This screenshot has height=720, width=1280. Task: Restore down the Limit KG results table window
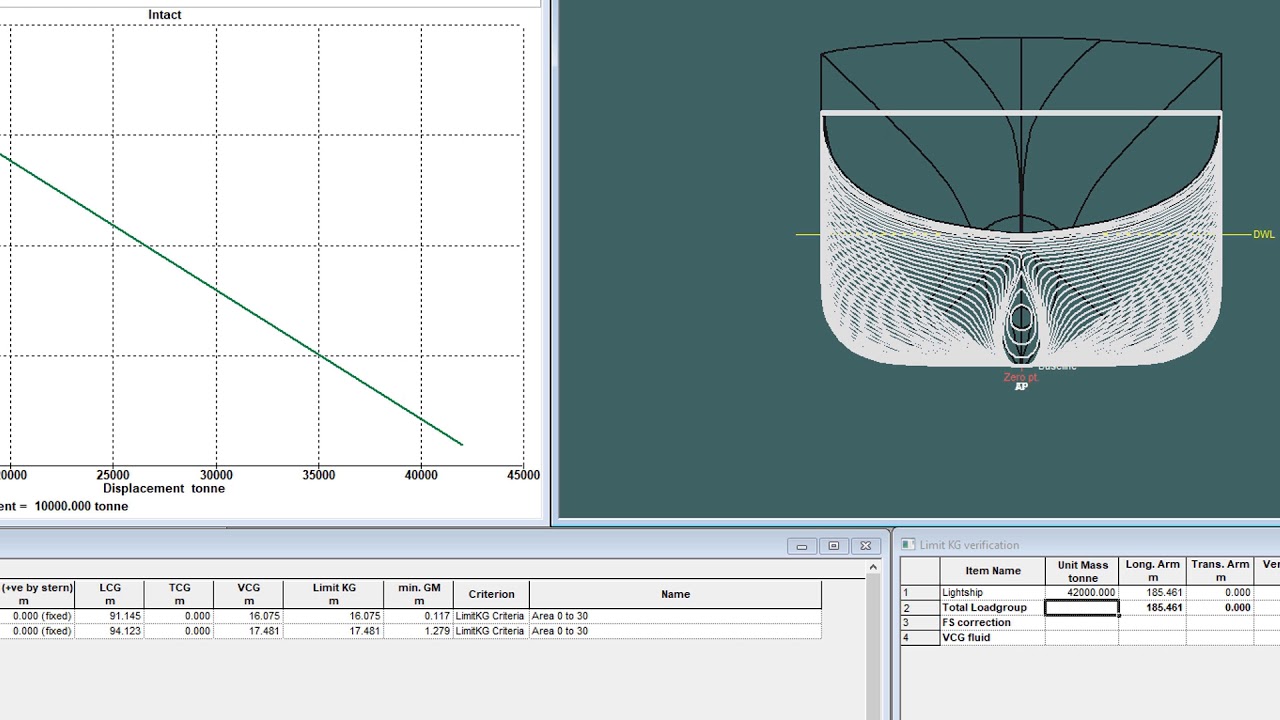pyautogui.click(x=833, y=546)
